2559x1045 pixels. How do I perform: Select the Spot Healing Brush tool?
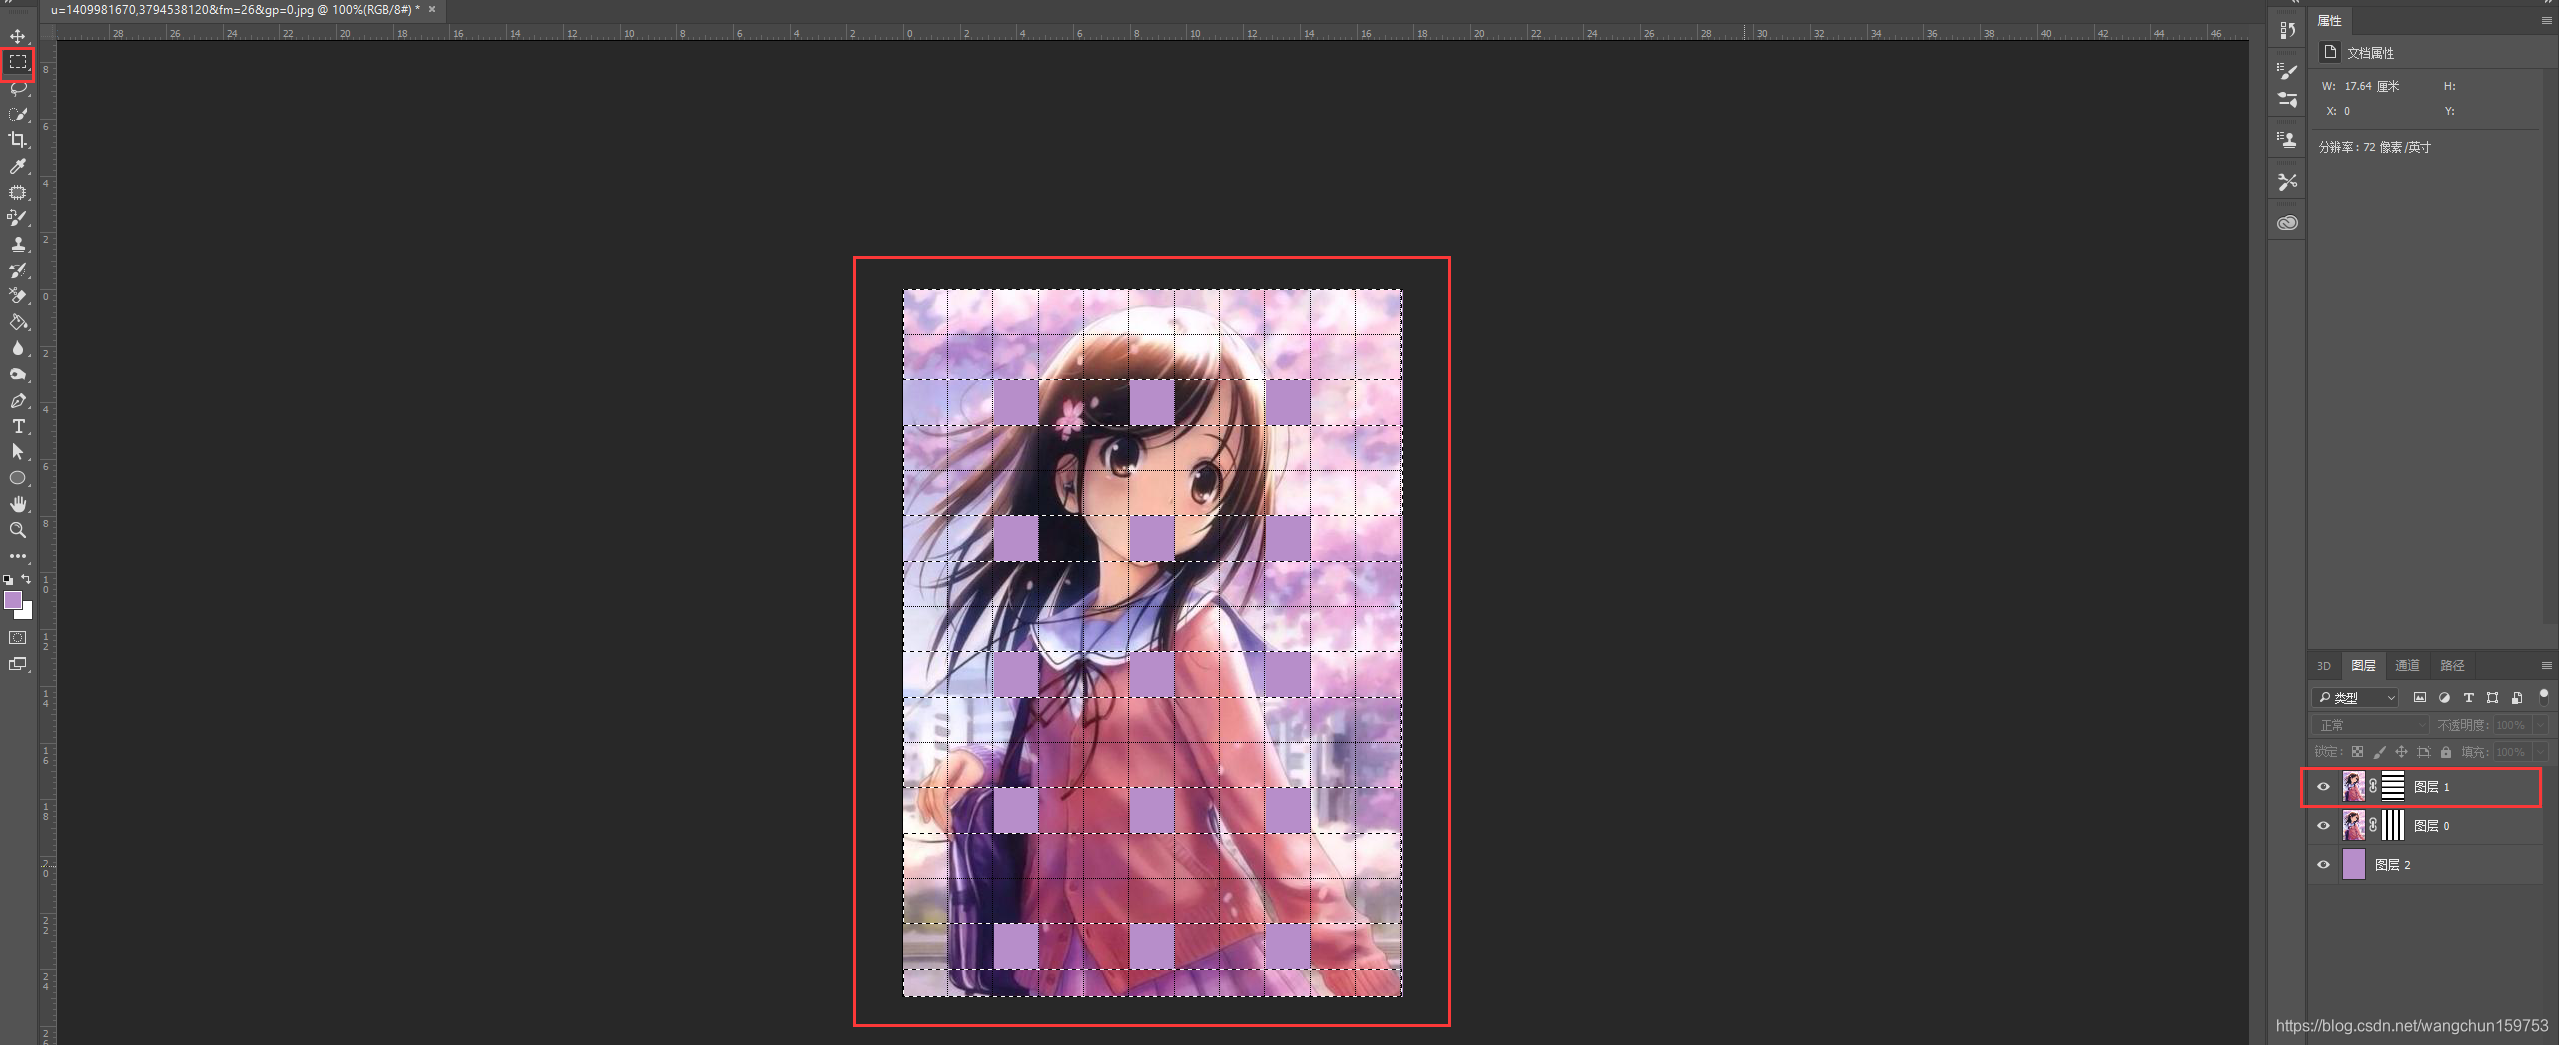pos(18,192)
